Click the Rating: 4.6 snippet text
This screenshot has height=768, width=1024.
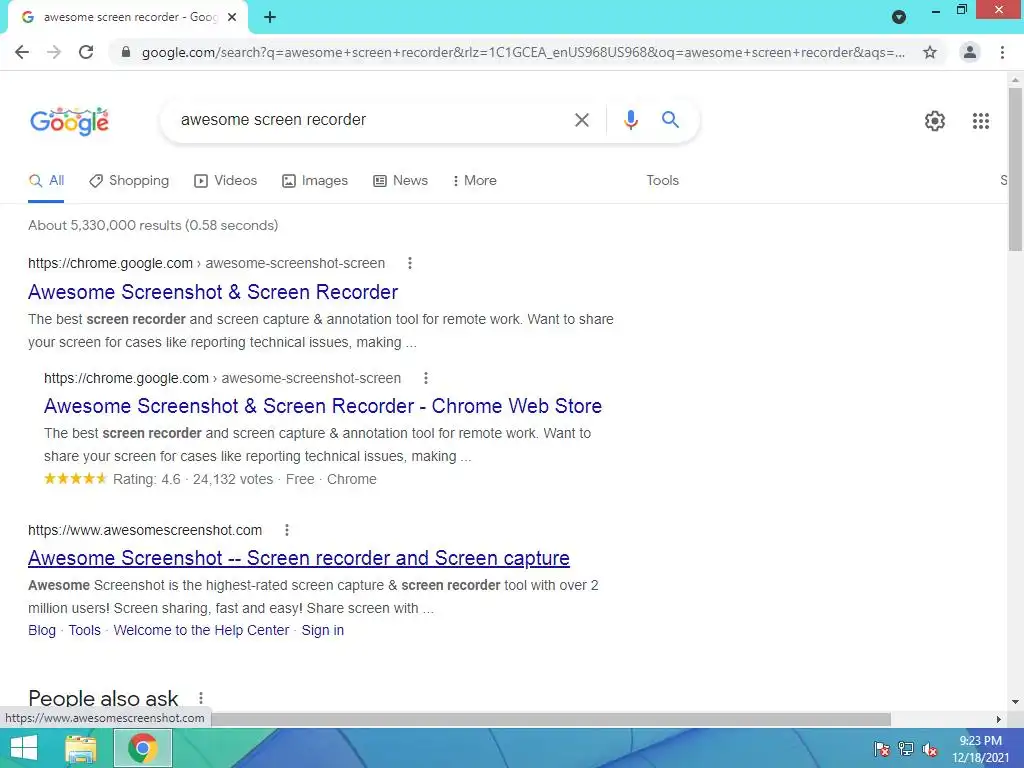[x=146, y=479]
